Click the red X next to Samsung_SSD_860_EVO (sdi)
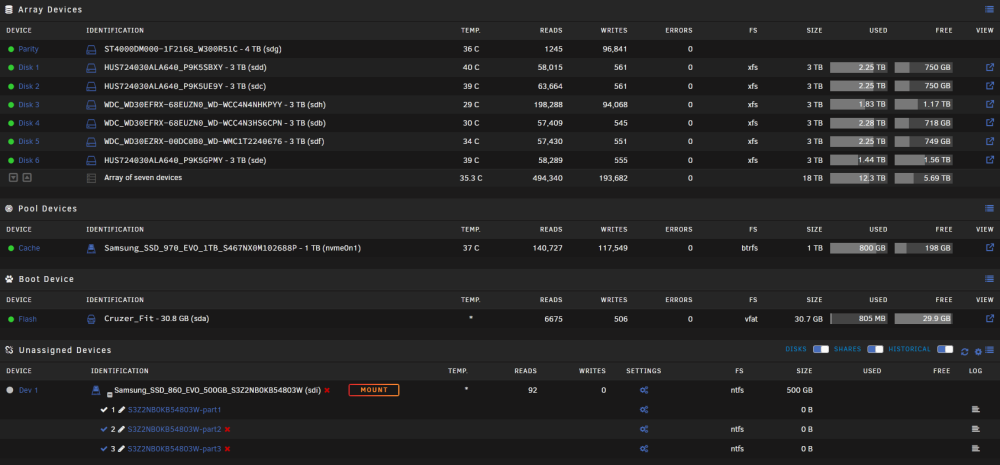This screenshot has height=465, width=1000. pos(327,390)
